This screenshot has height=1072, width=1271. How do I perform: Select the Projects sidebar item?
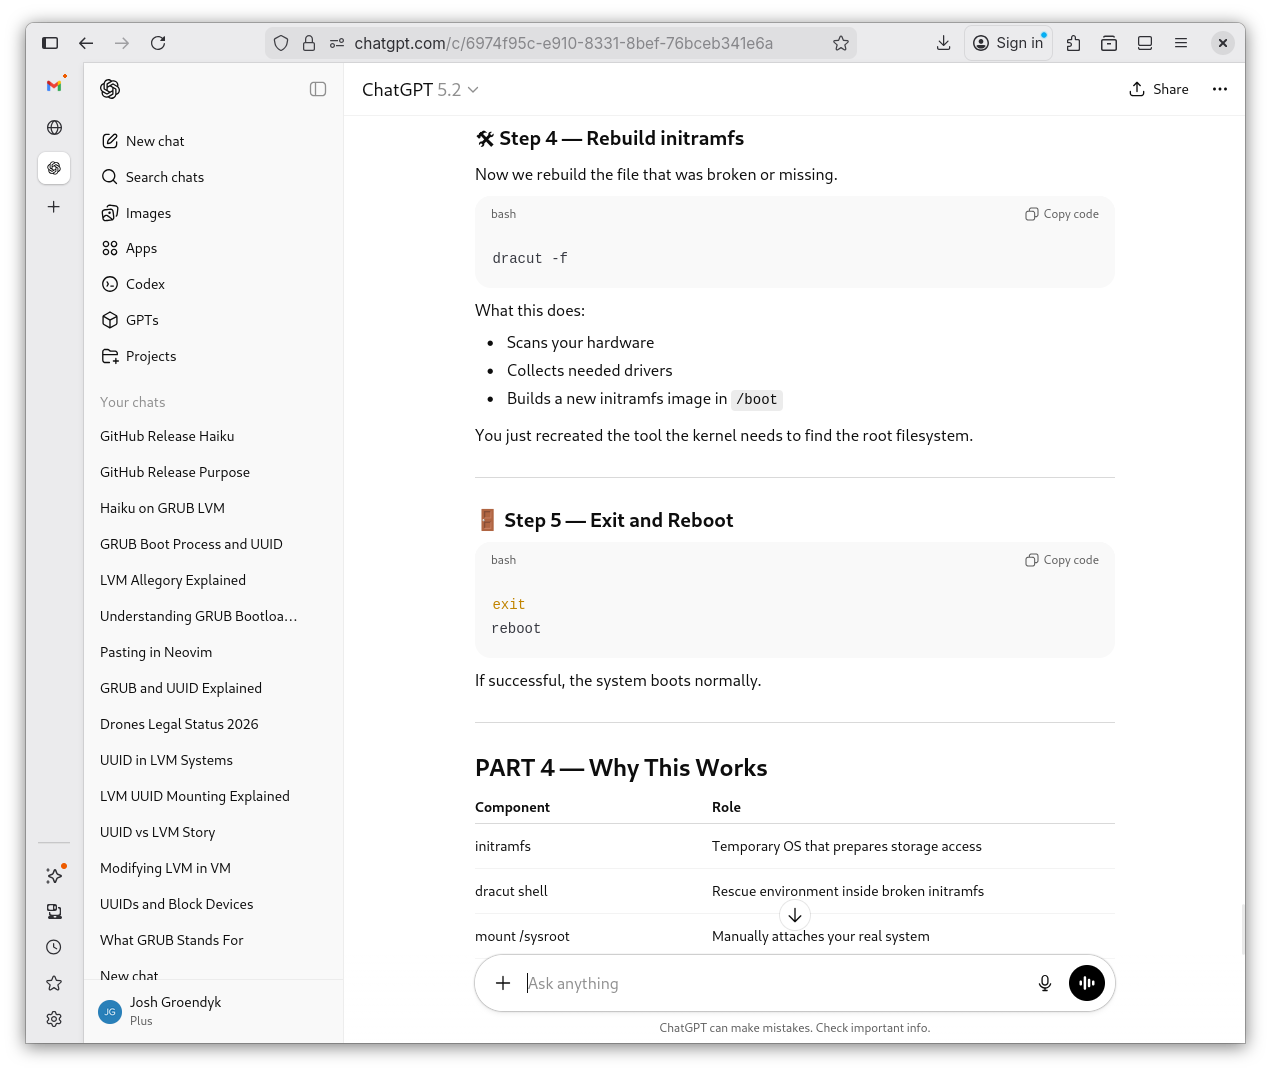(x=150, y=356)
